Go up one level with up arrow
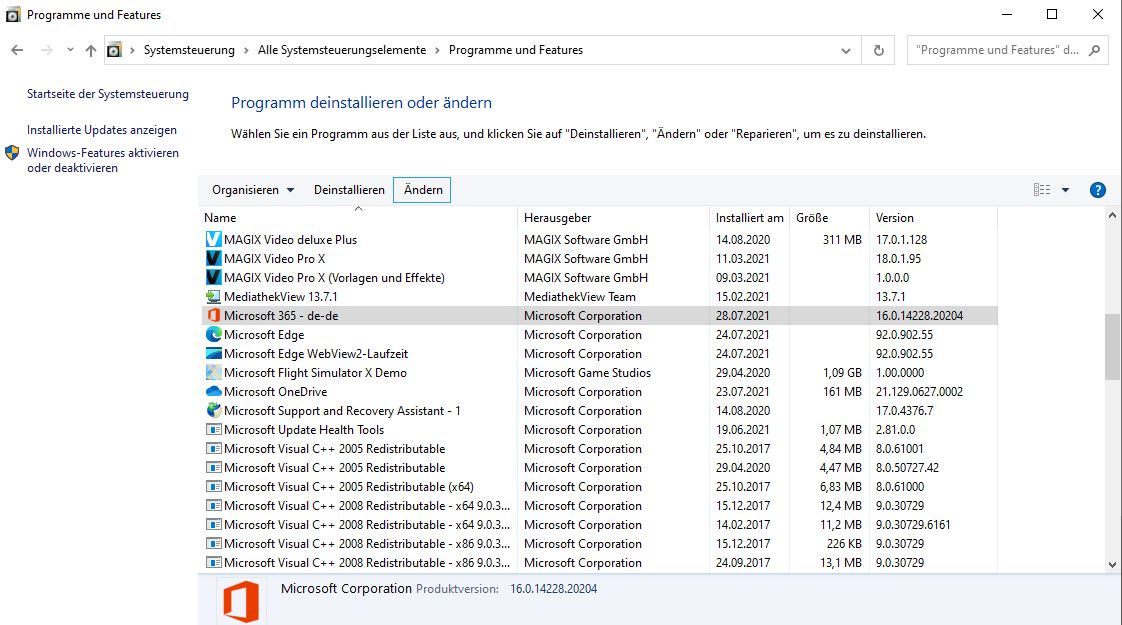 coord(90,50)
